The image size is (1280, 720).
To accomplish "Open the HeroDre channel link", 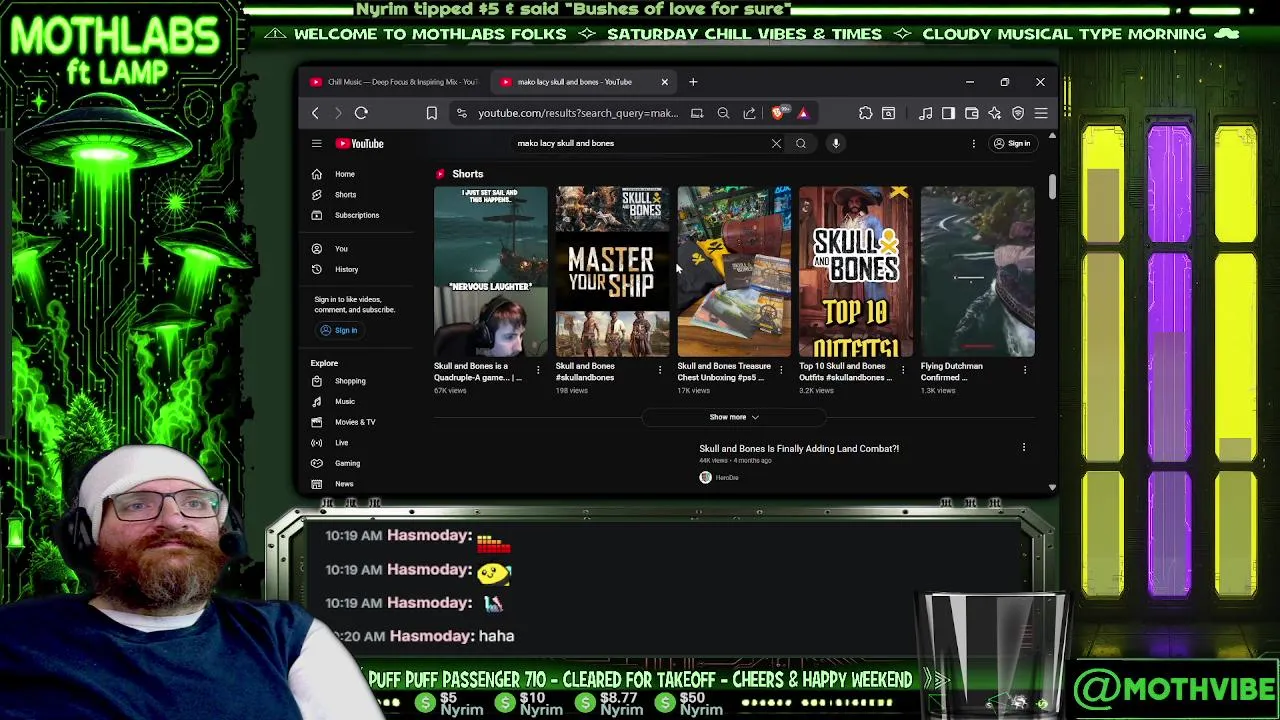I will [727, 478].
